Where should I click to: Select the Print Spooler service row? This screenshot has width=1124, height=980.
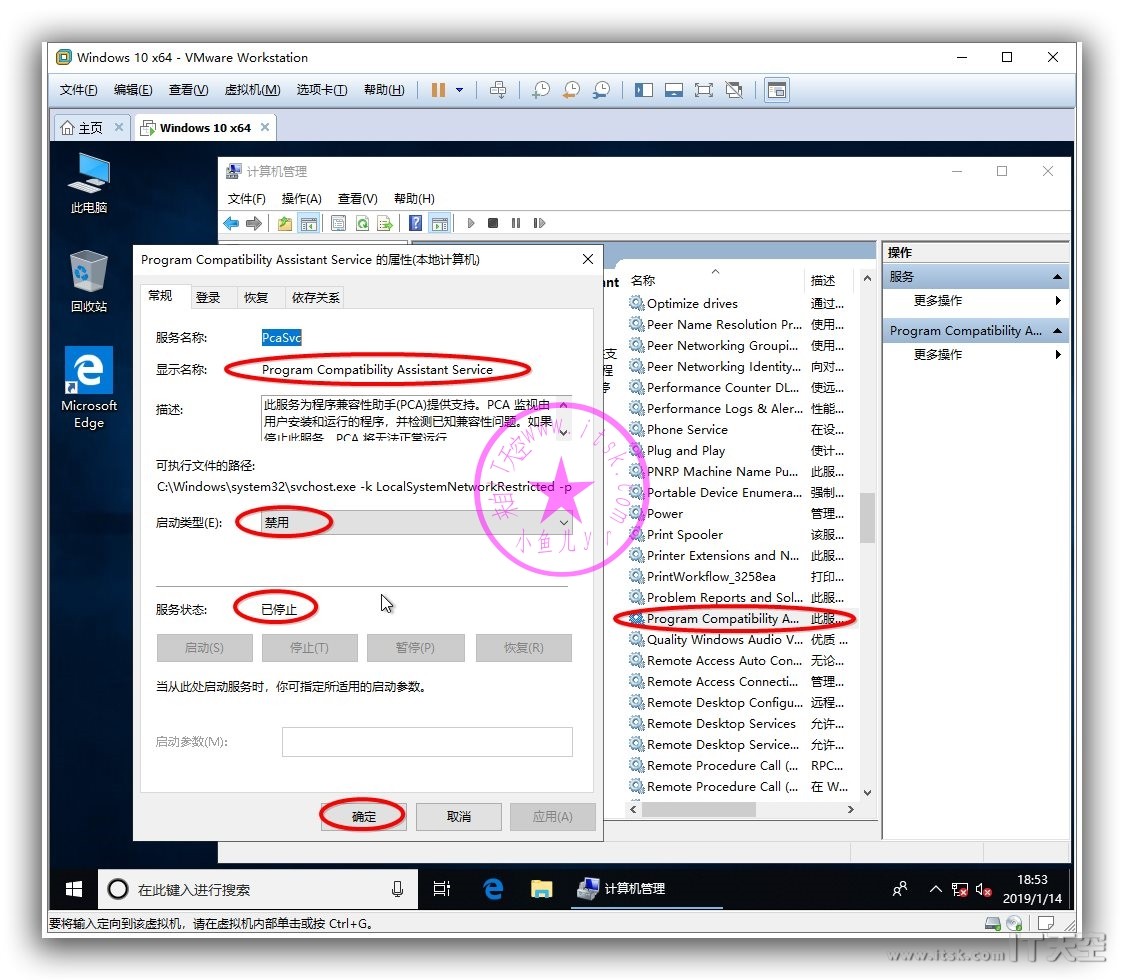click(738, 535)
